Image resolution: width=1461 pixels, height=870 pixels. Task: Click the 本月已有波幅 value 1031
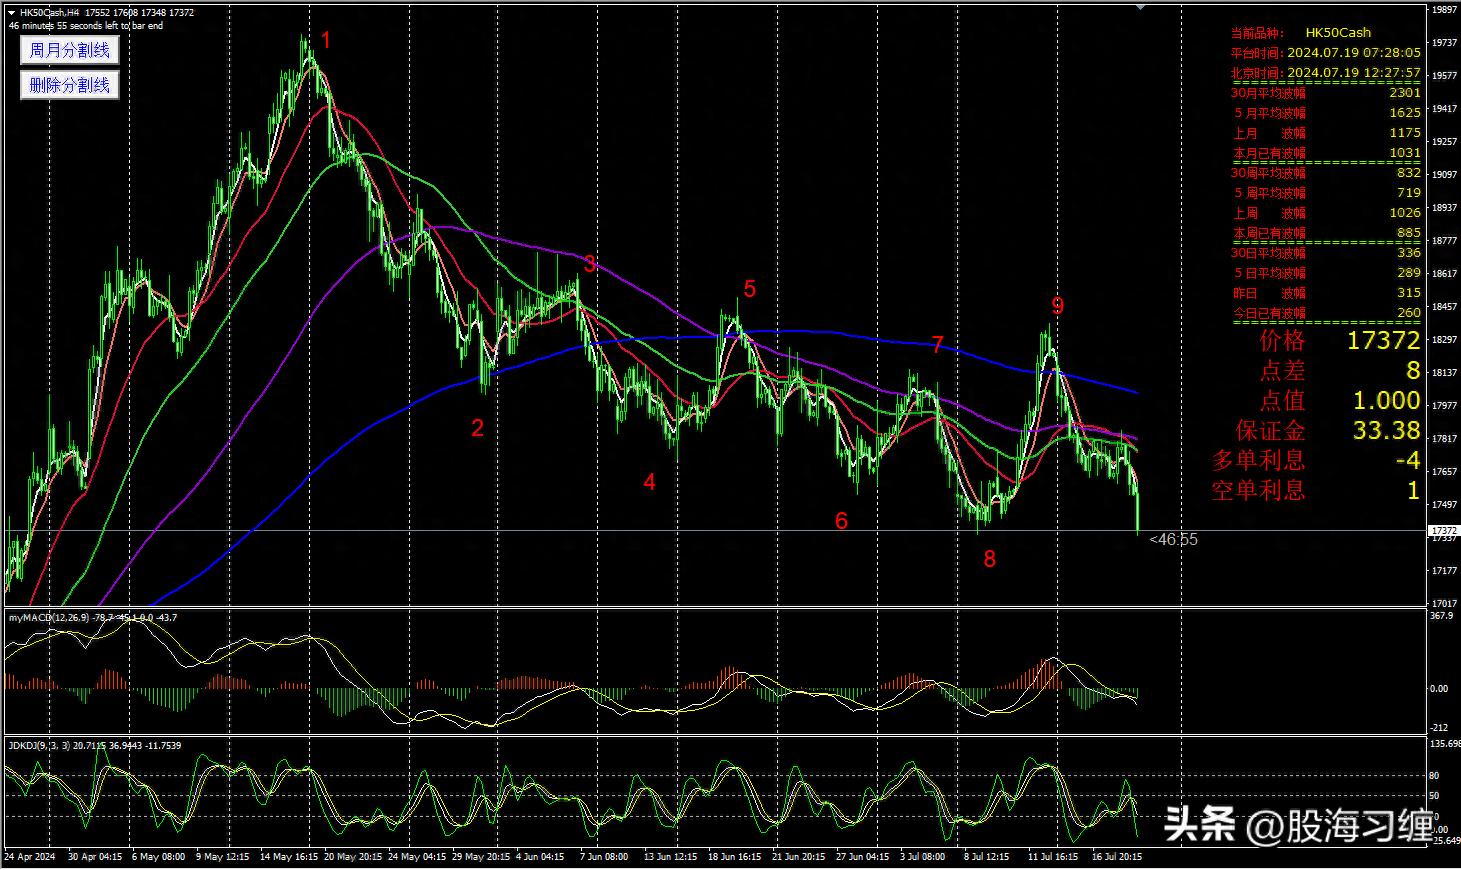point(1405,153)
